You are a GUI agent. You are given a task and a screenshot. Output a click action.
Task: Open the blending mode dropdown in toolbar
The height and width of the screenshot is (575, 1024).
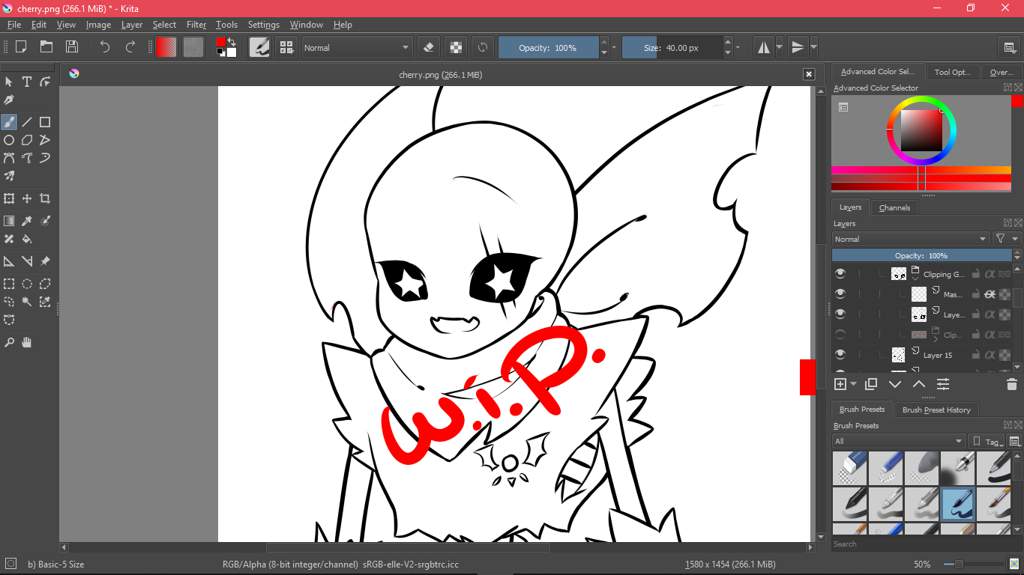click(357, 47)
